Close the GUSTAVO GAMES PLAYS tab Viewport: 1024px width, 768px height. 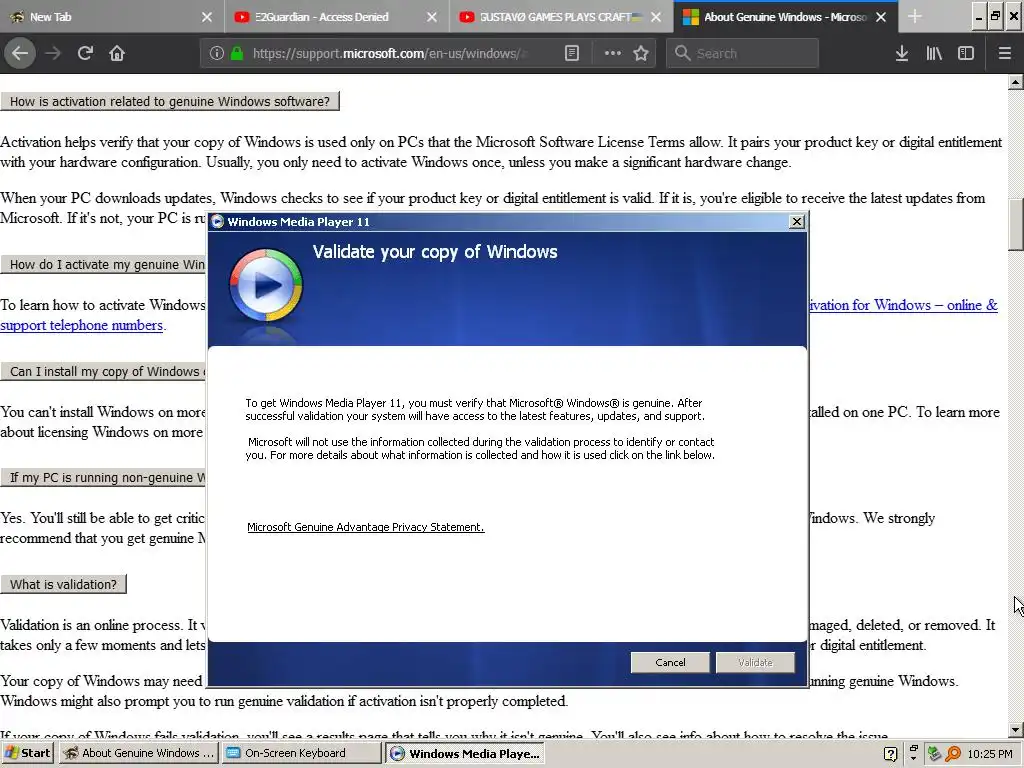656,17
